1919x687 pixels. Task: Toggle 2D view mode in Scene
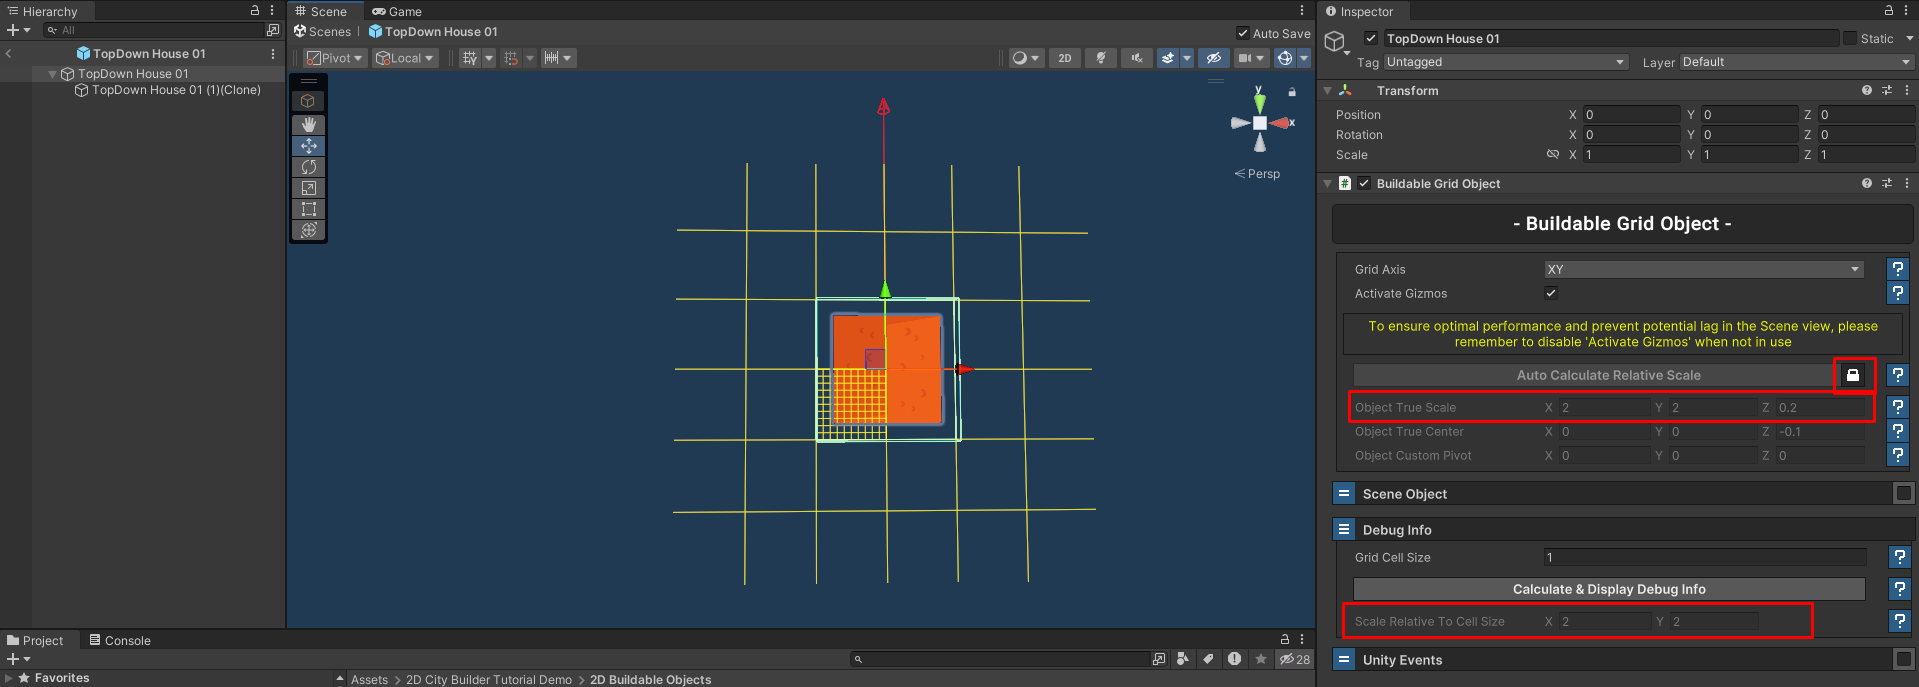click(x=1065, y=58)
